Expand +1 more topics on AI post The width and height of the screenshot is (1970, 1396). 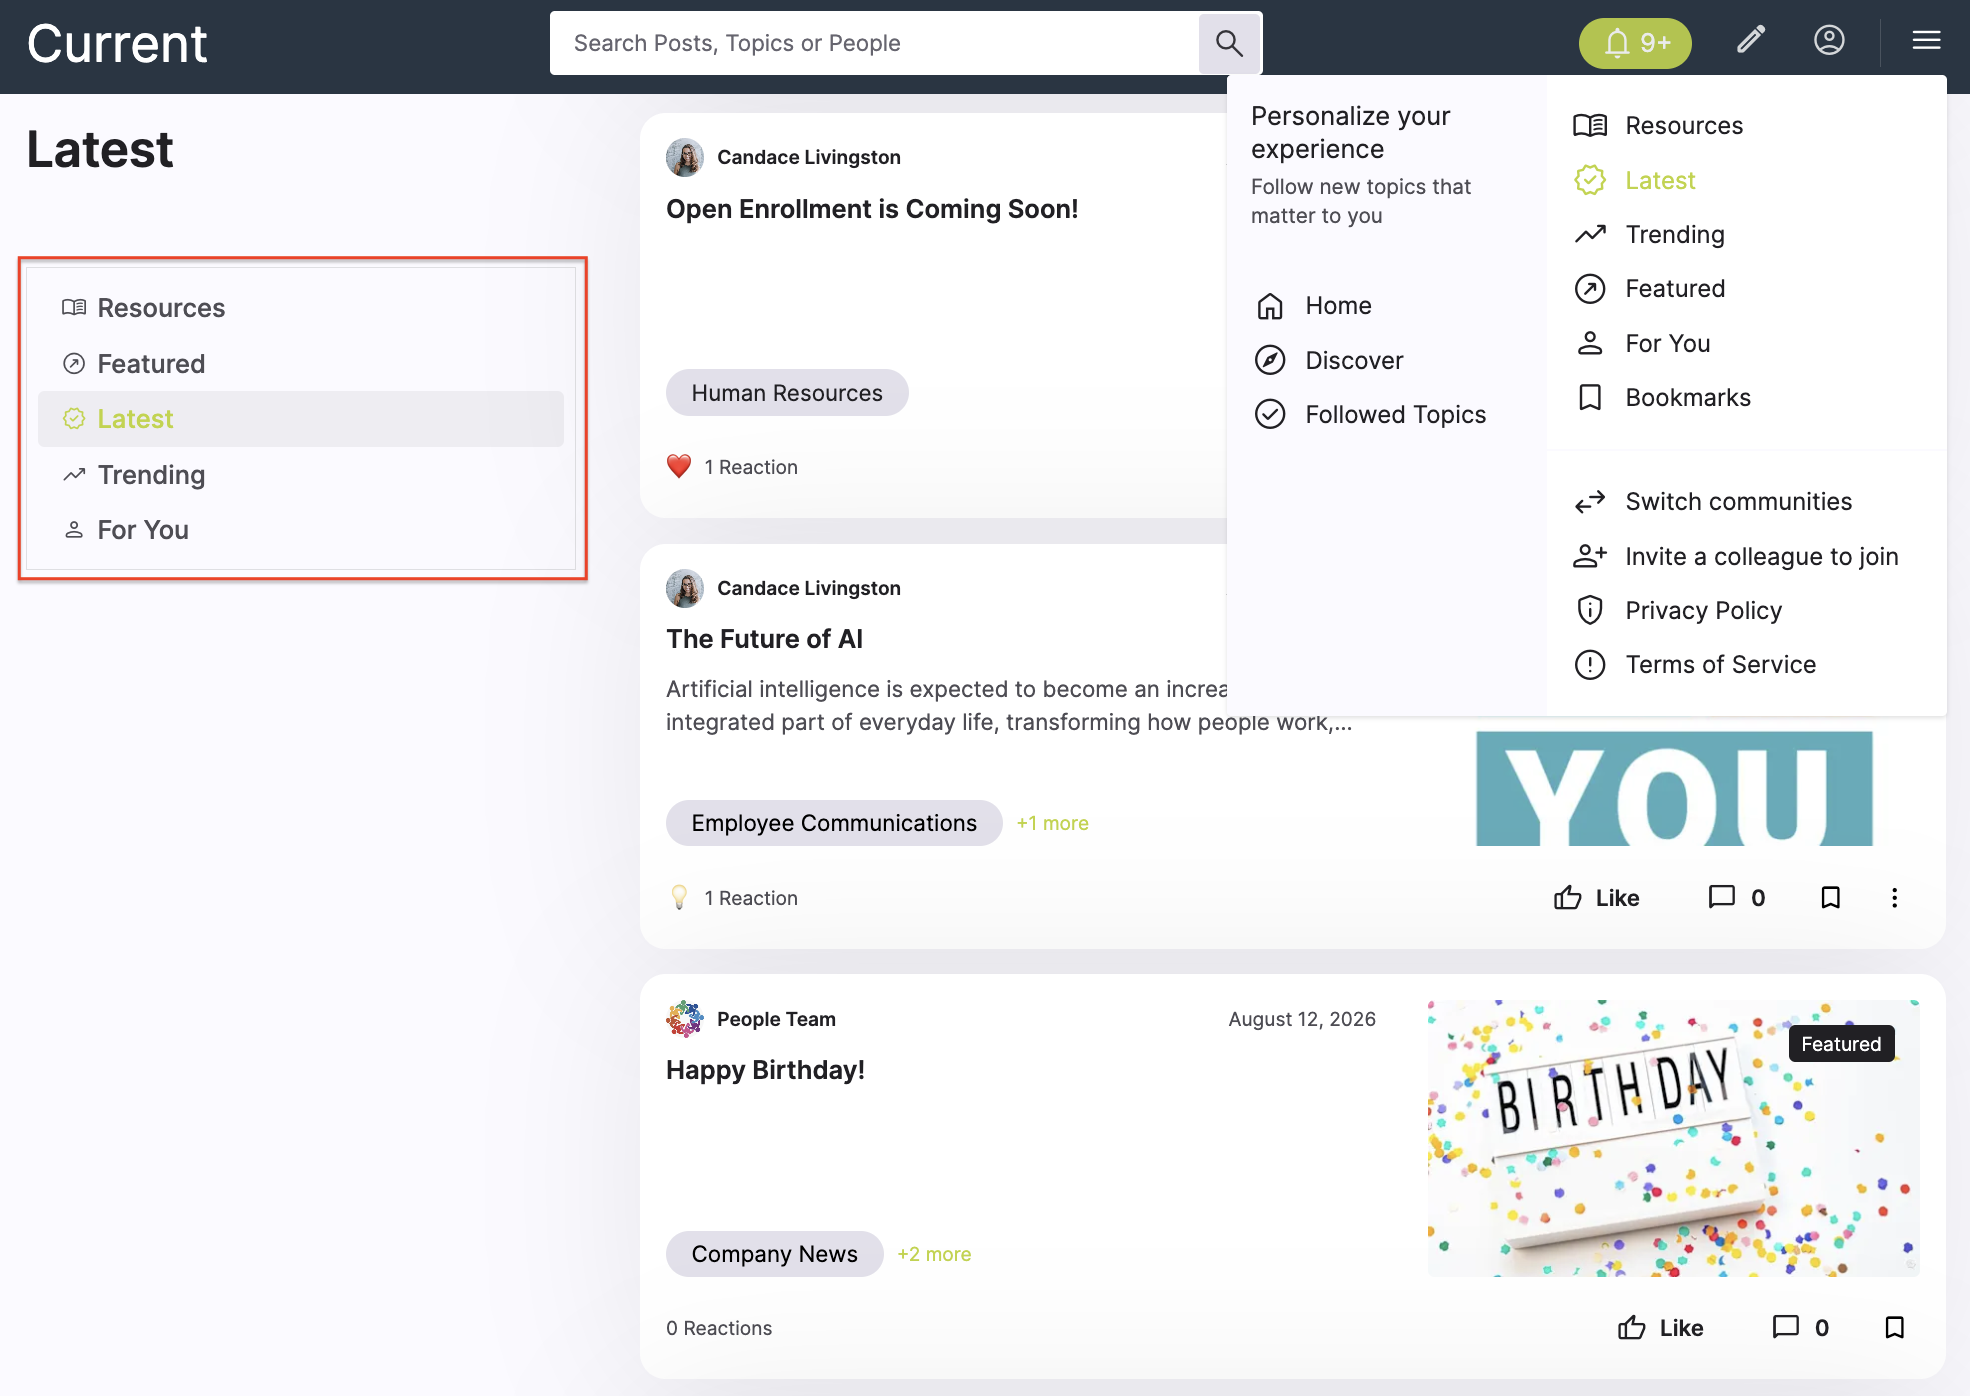pos(1052,823)
